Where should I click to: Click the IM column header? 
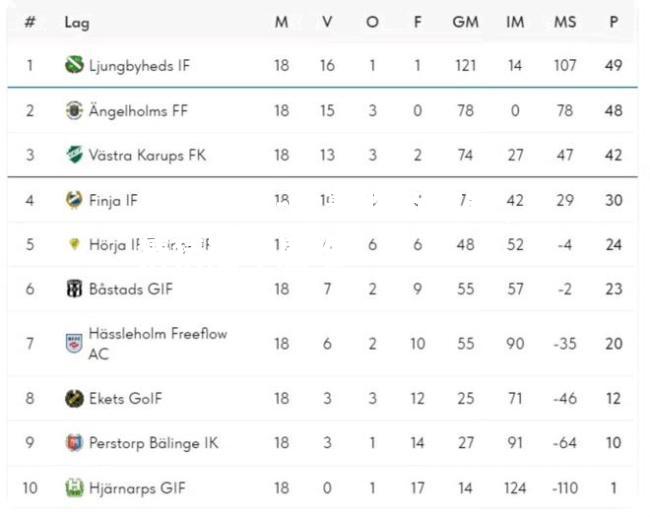point(515,22)
